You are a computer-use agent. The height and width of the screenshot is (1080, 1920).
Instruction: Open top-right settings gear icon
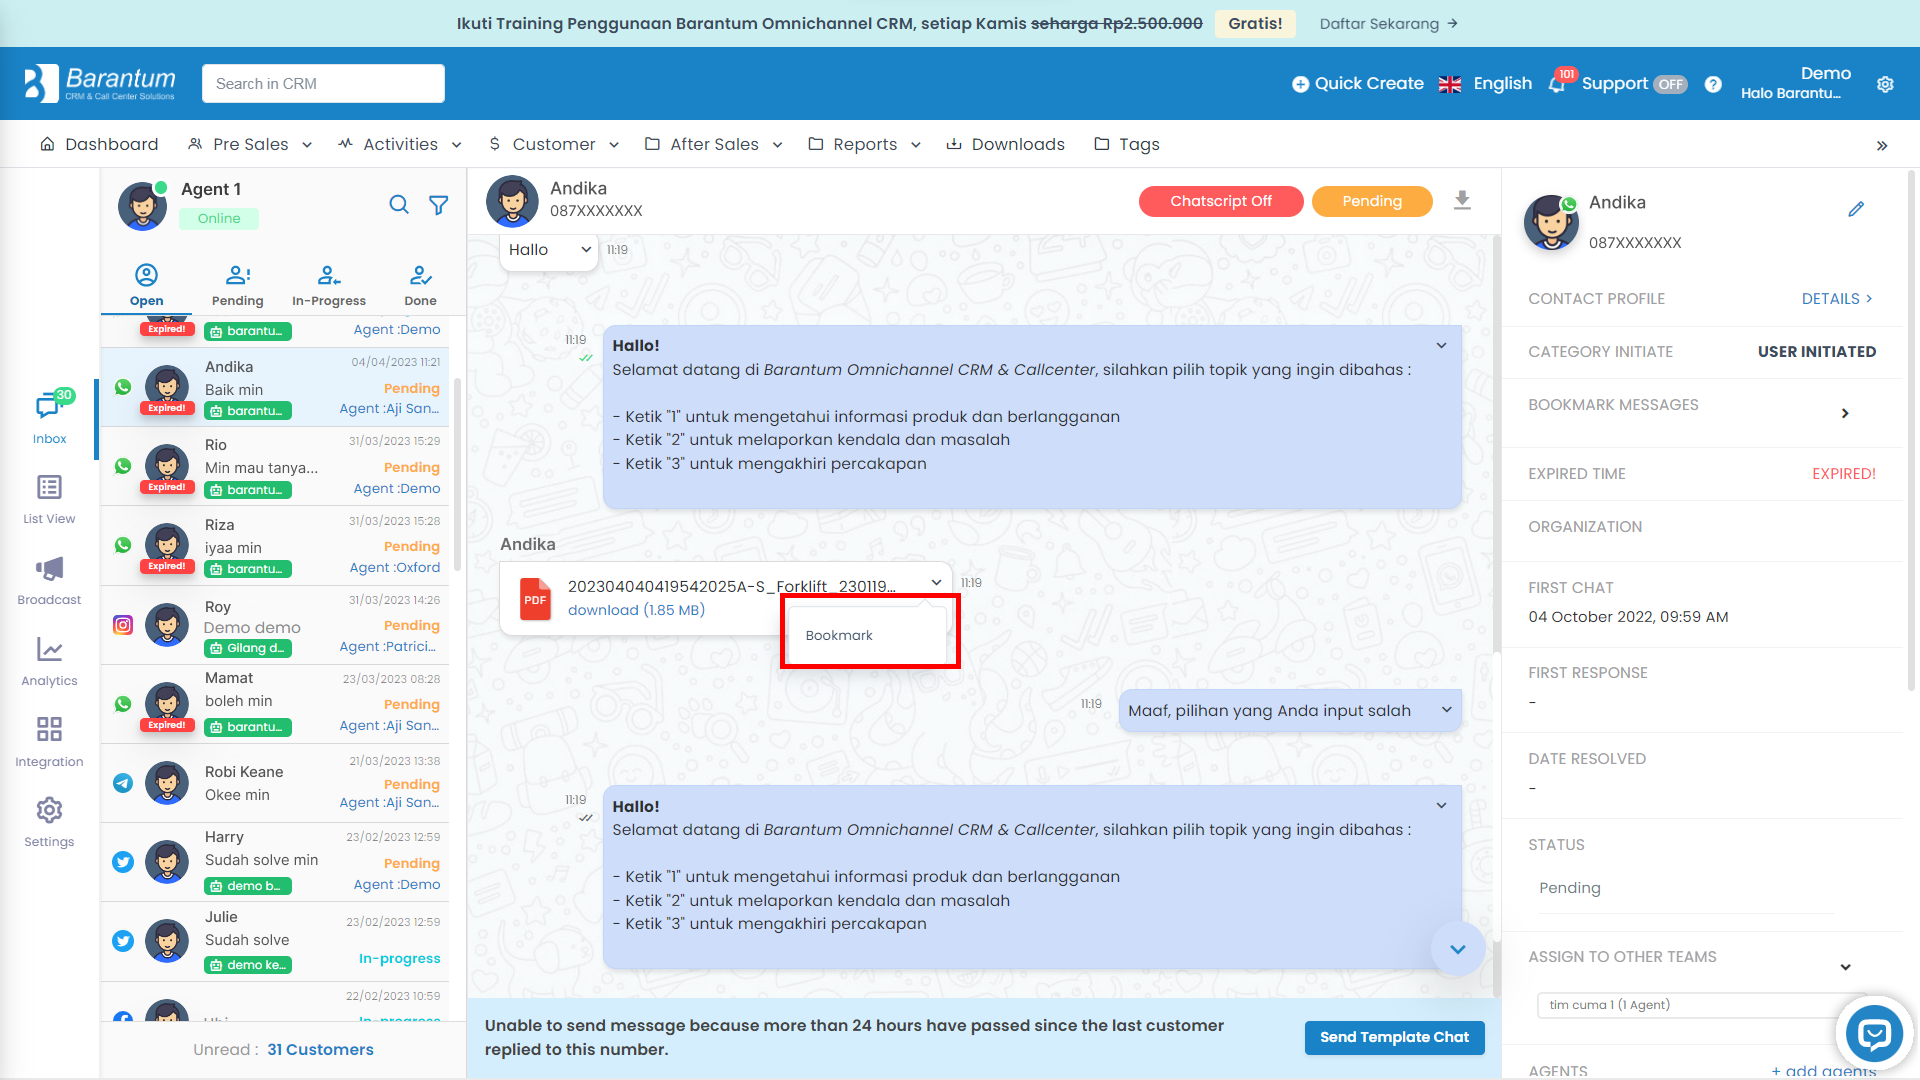(1885, 84)
